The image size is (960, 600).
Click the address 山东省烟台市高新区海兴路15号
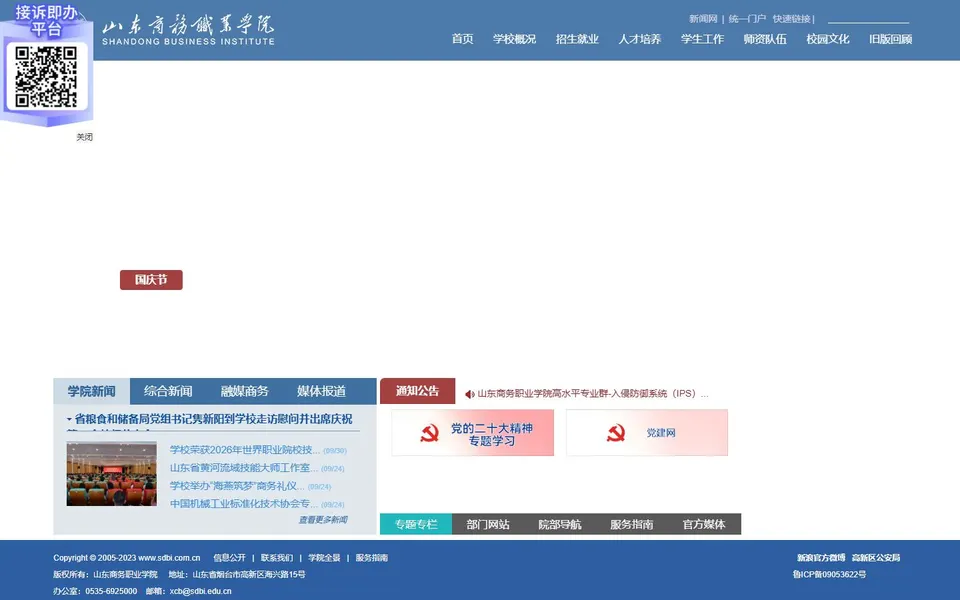tap(249, 574)
